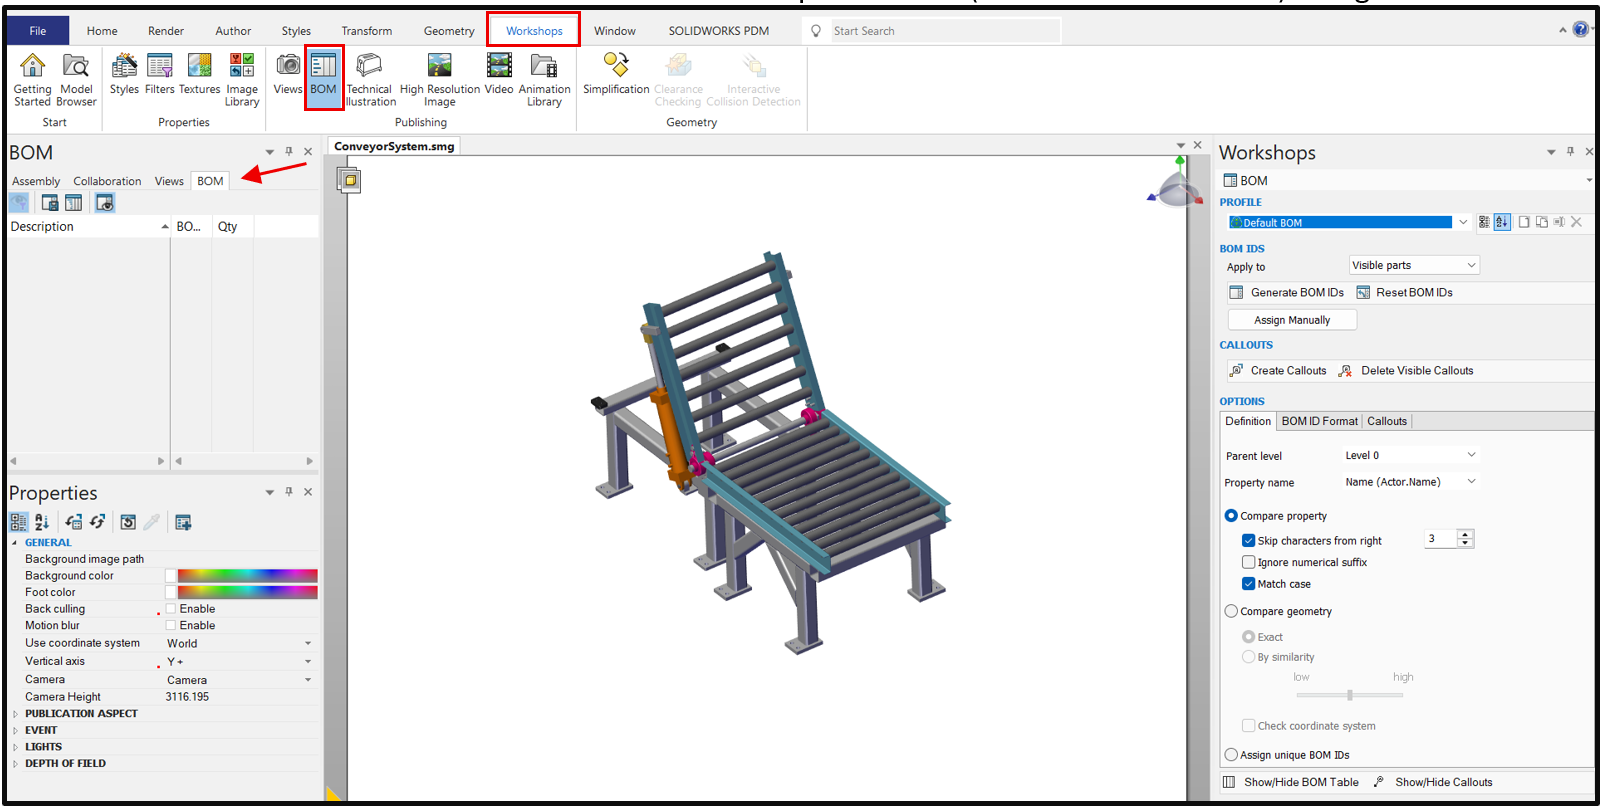This screenshot has height=807, width=1601.
Task: Switch to the Geometry ribbon tab
Action: click(x=449, y=31)
